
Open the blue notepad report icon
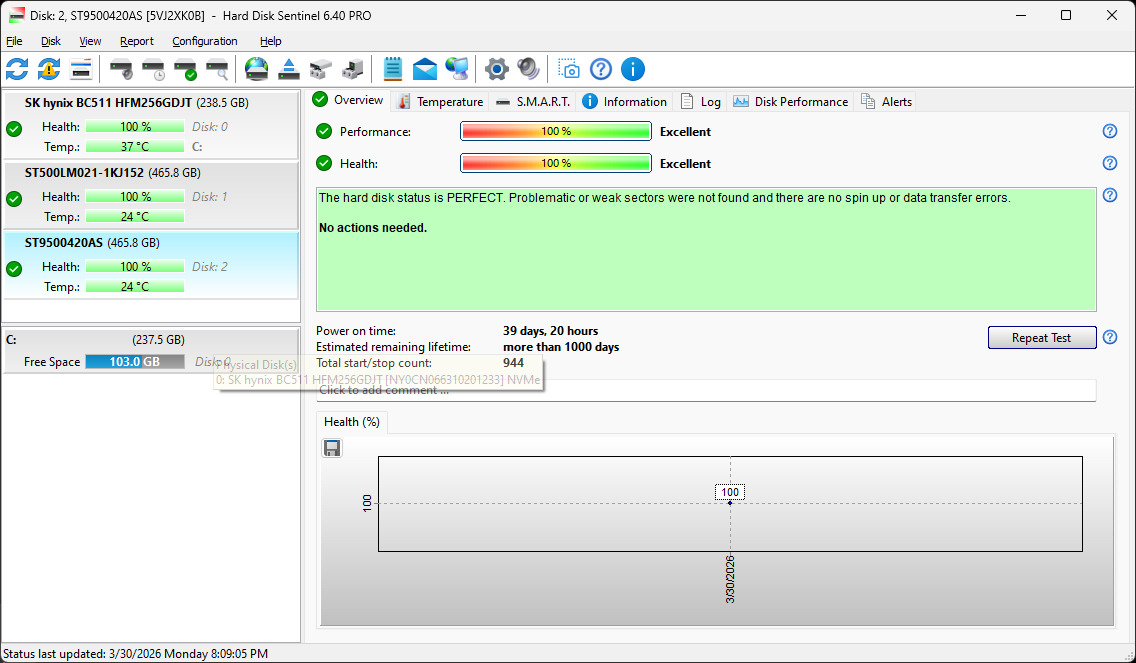pos(393,70)
